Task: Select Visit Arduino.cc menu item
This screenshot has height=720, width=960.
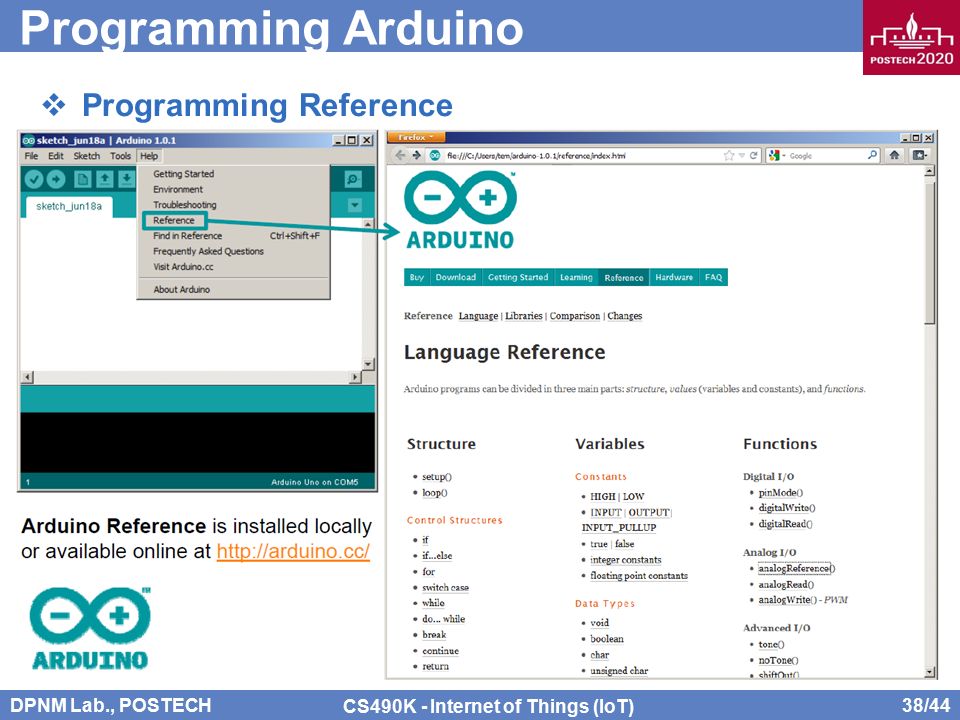Action: point(233,266)
